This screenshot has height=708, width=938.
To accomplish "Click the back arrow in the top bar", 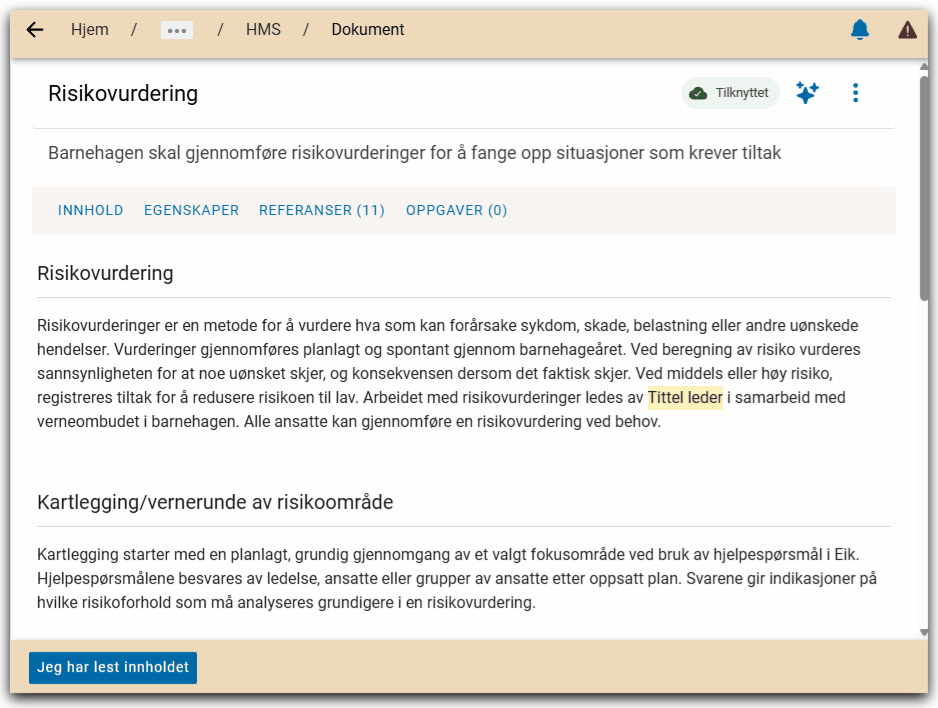I will click(35, 29).
